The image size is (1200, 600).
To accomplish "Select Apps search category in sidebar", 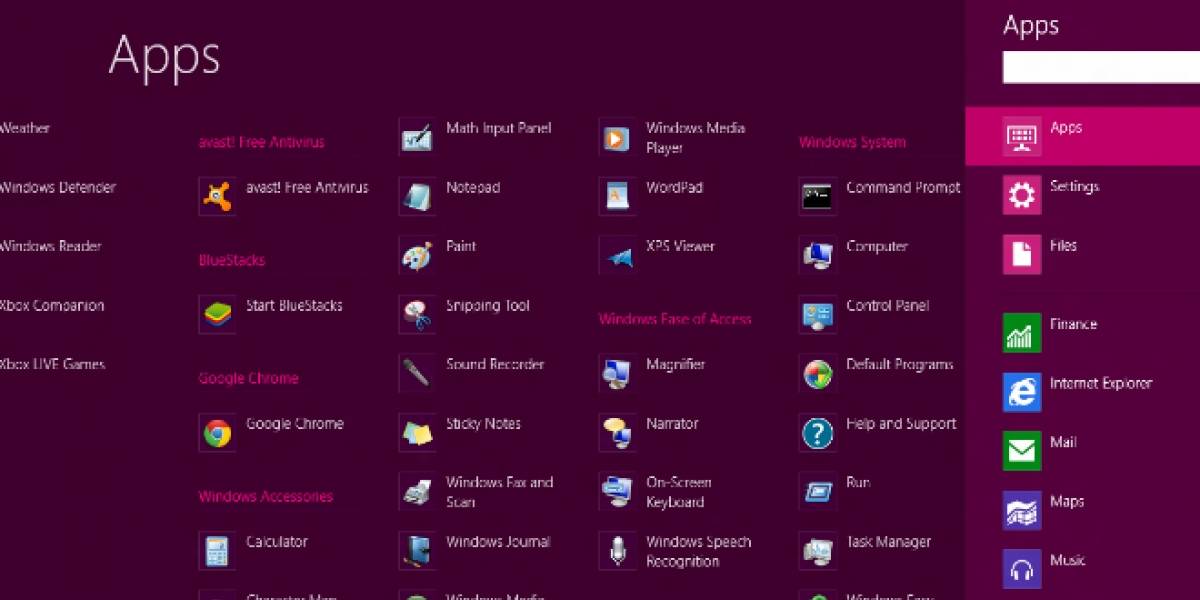I will (1083, 136).
